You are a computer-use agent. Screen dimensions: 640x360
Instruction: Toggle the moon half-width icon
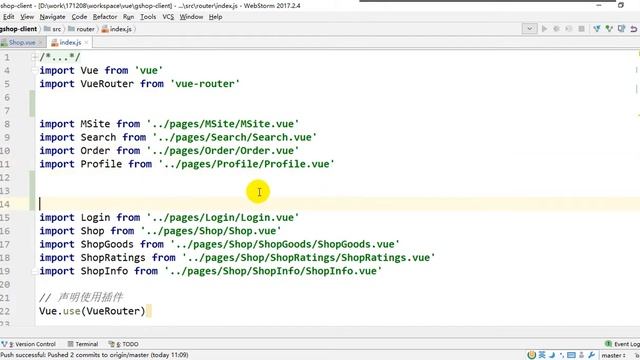(x=552, y=355)
